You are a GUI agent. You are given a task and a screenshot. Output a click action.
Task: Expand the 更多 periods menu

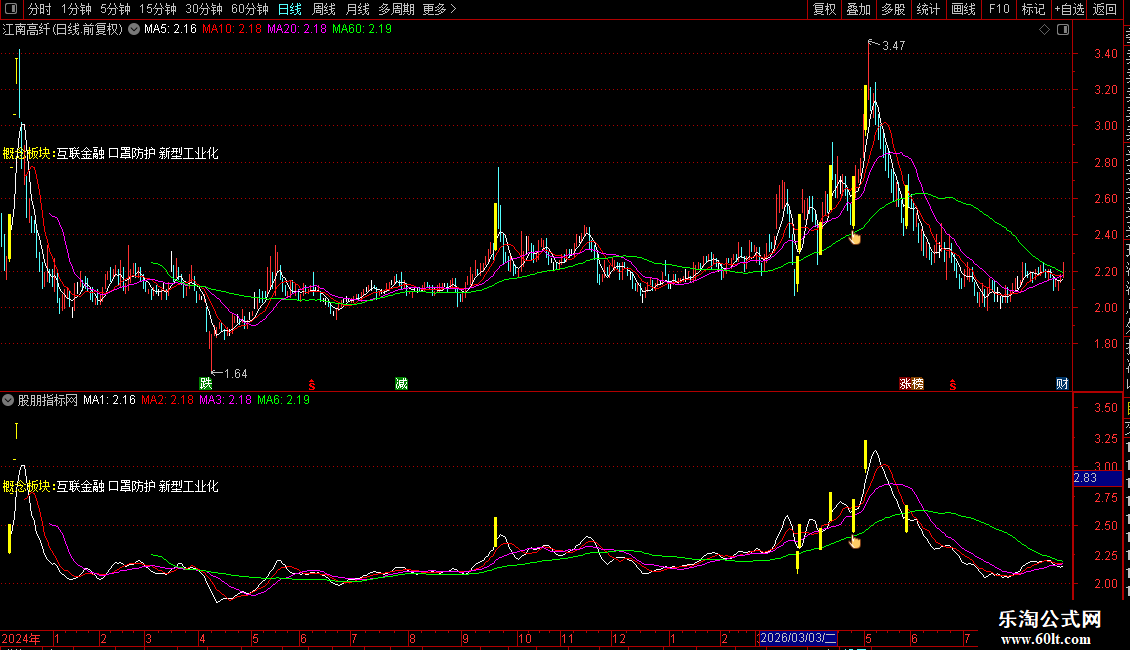point(440,9)
